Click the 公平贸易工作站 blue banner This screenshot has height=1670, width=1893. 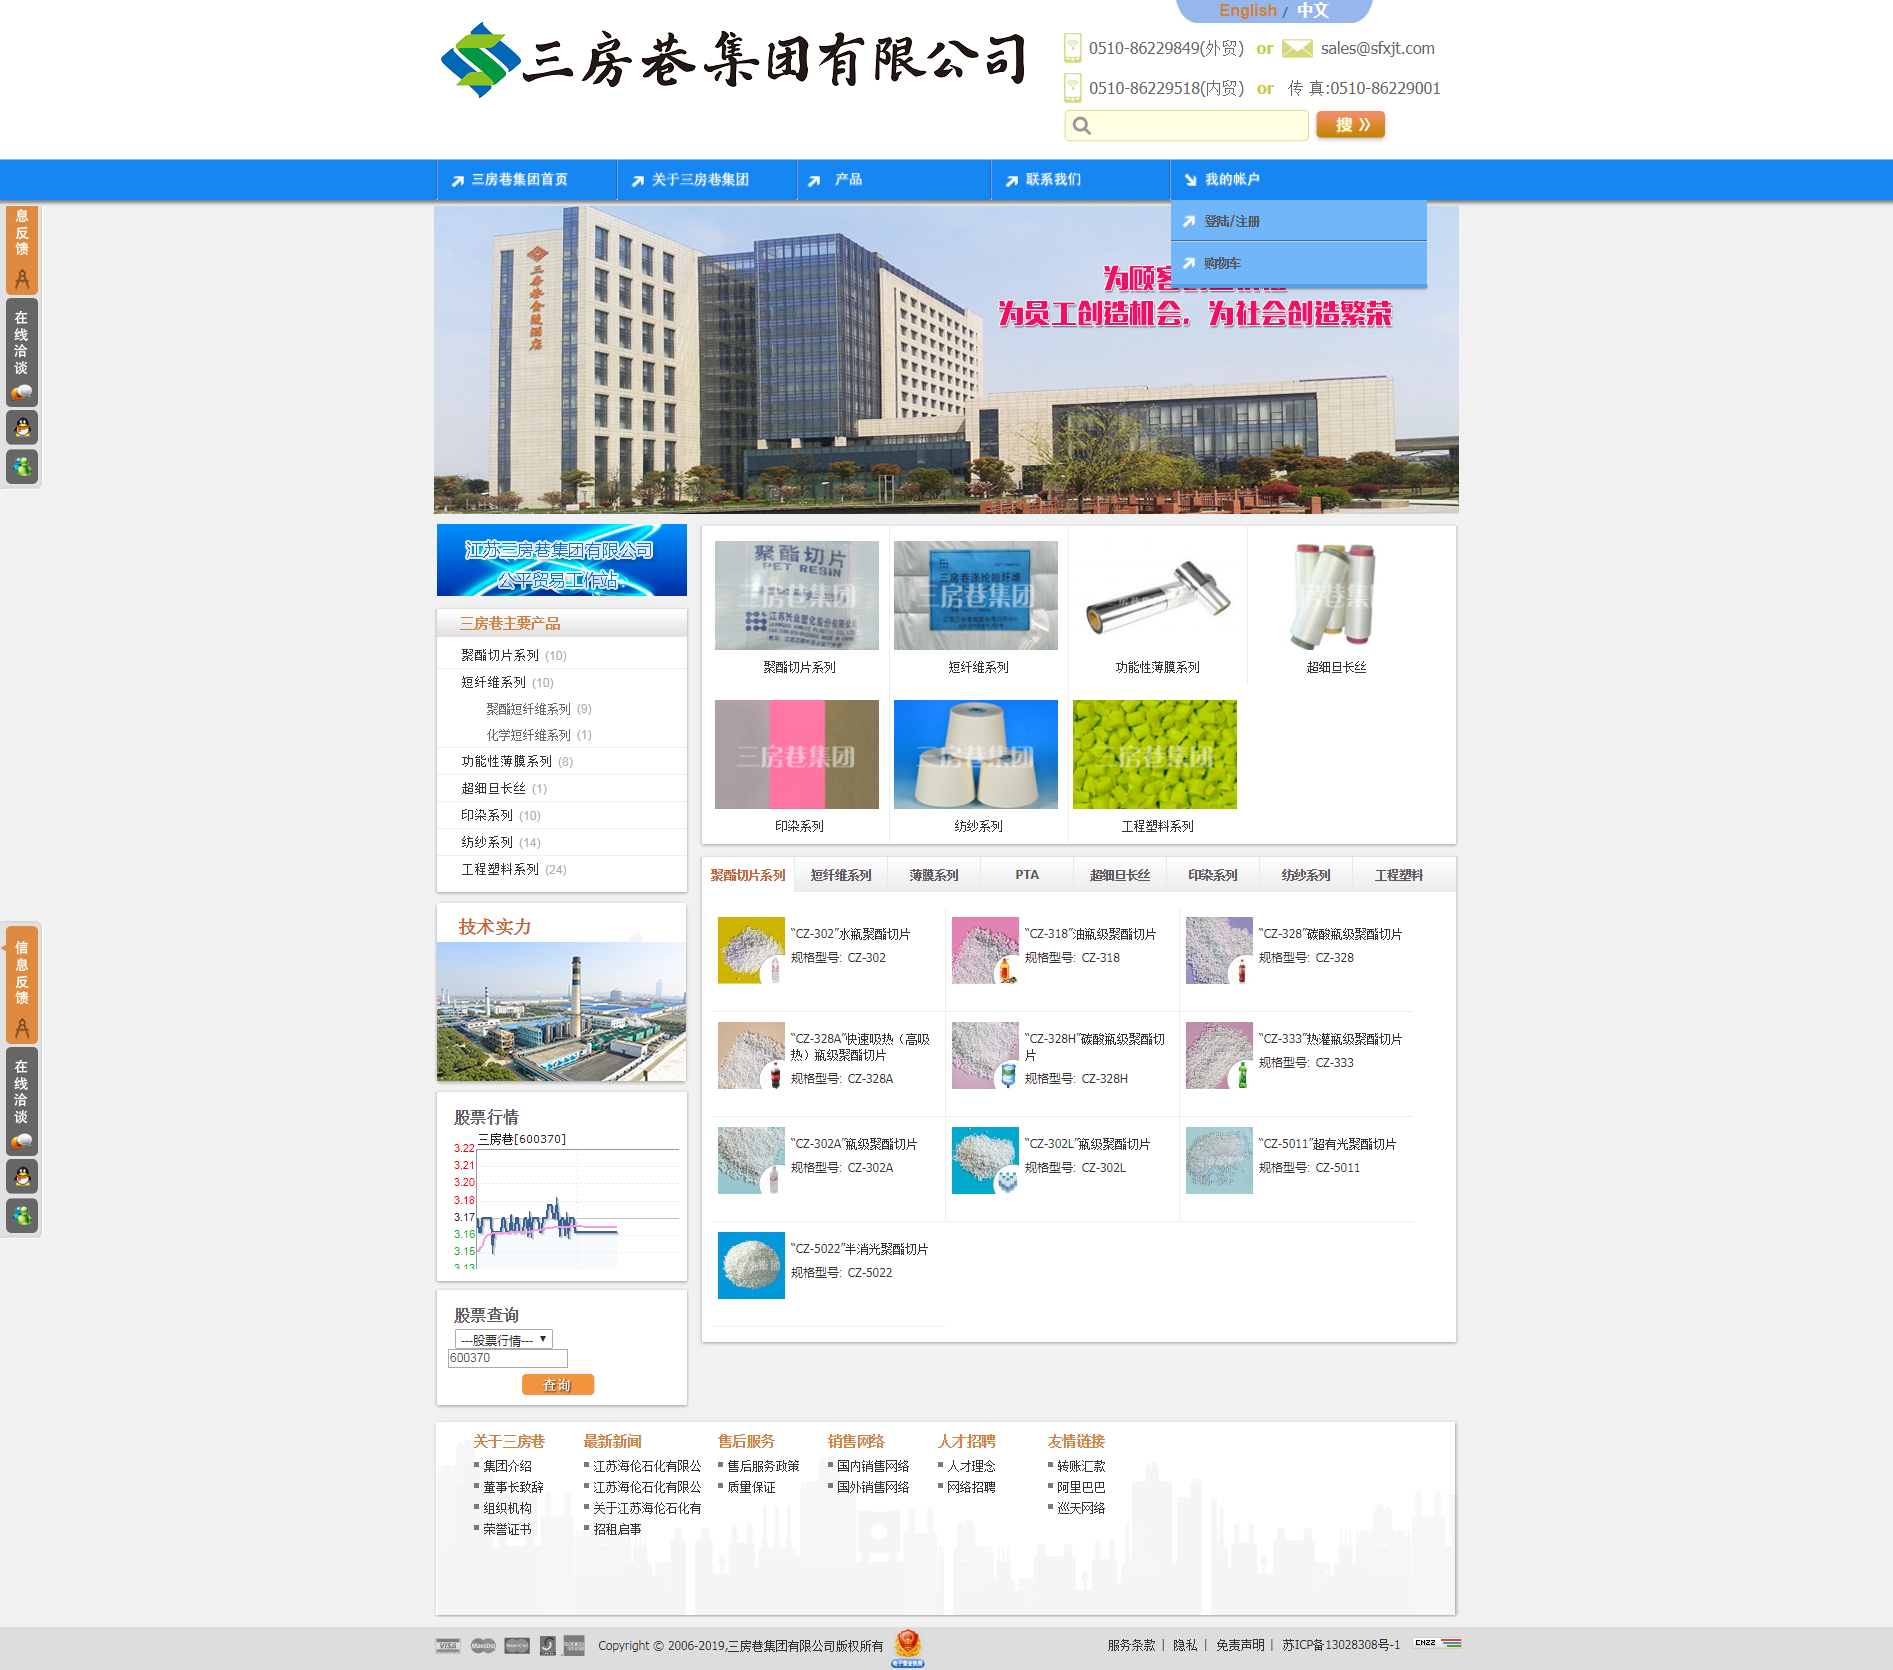coord(562,560)
